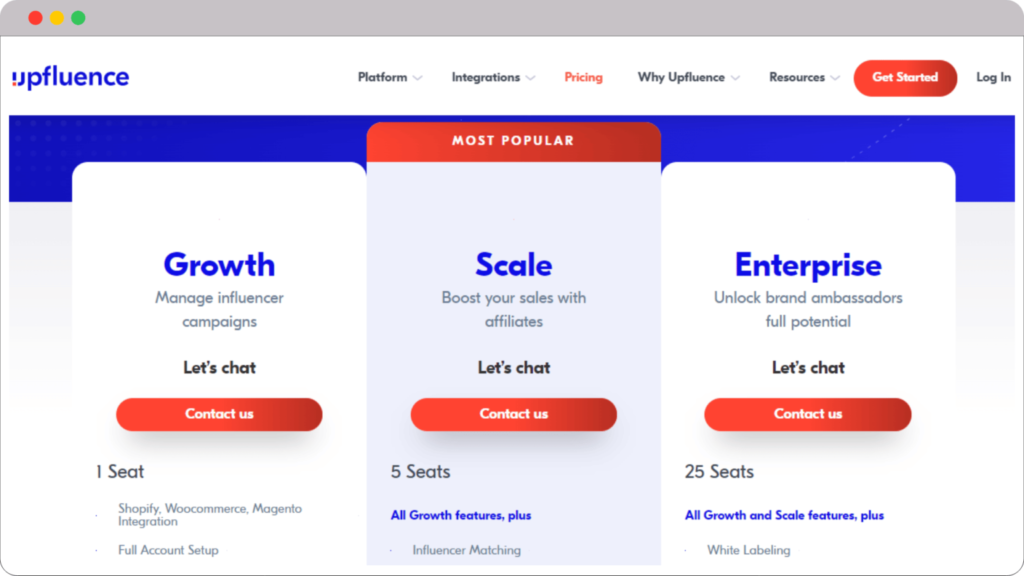Contact us about the Enterprise plan
The image size is (1024, 576).
click(x=807, y=414)
